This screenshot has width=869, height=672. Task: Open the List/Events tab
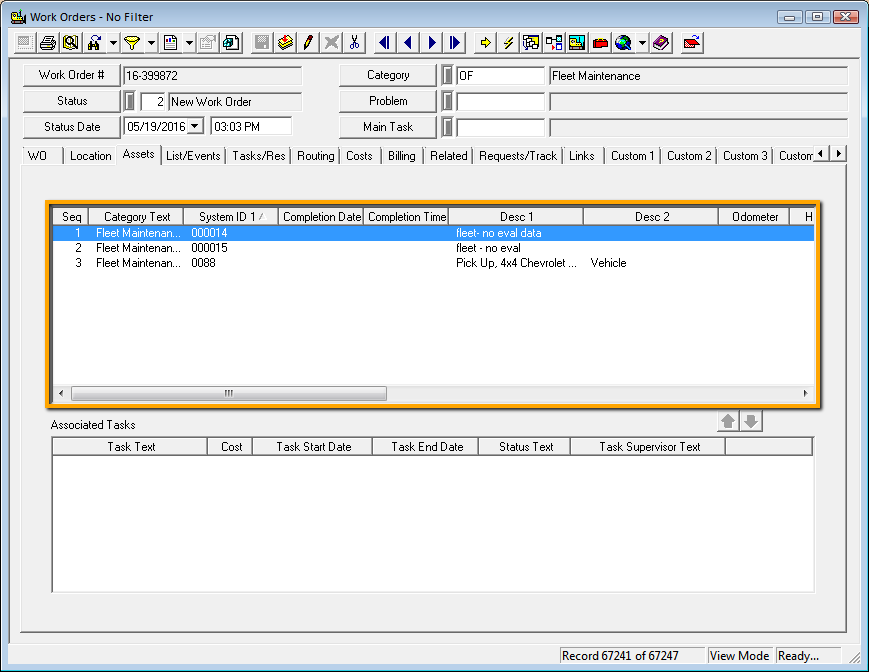193,156
